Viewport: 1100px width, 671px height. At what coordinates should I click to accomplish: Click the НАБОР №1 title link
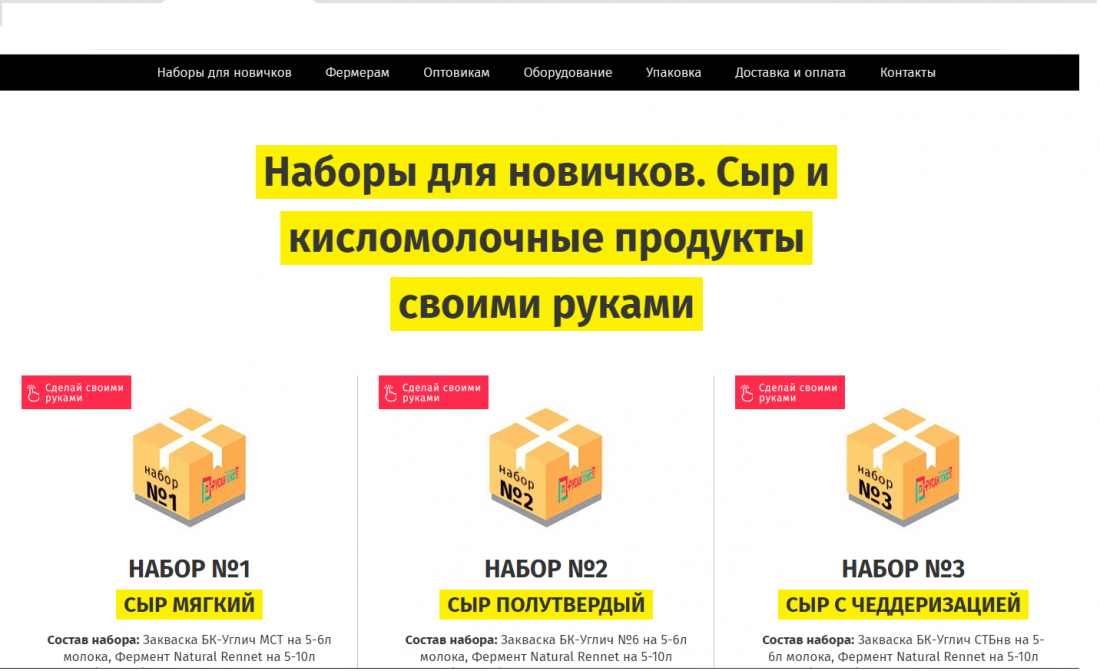[189, 569]
